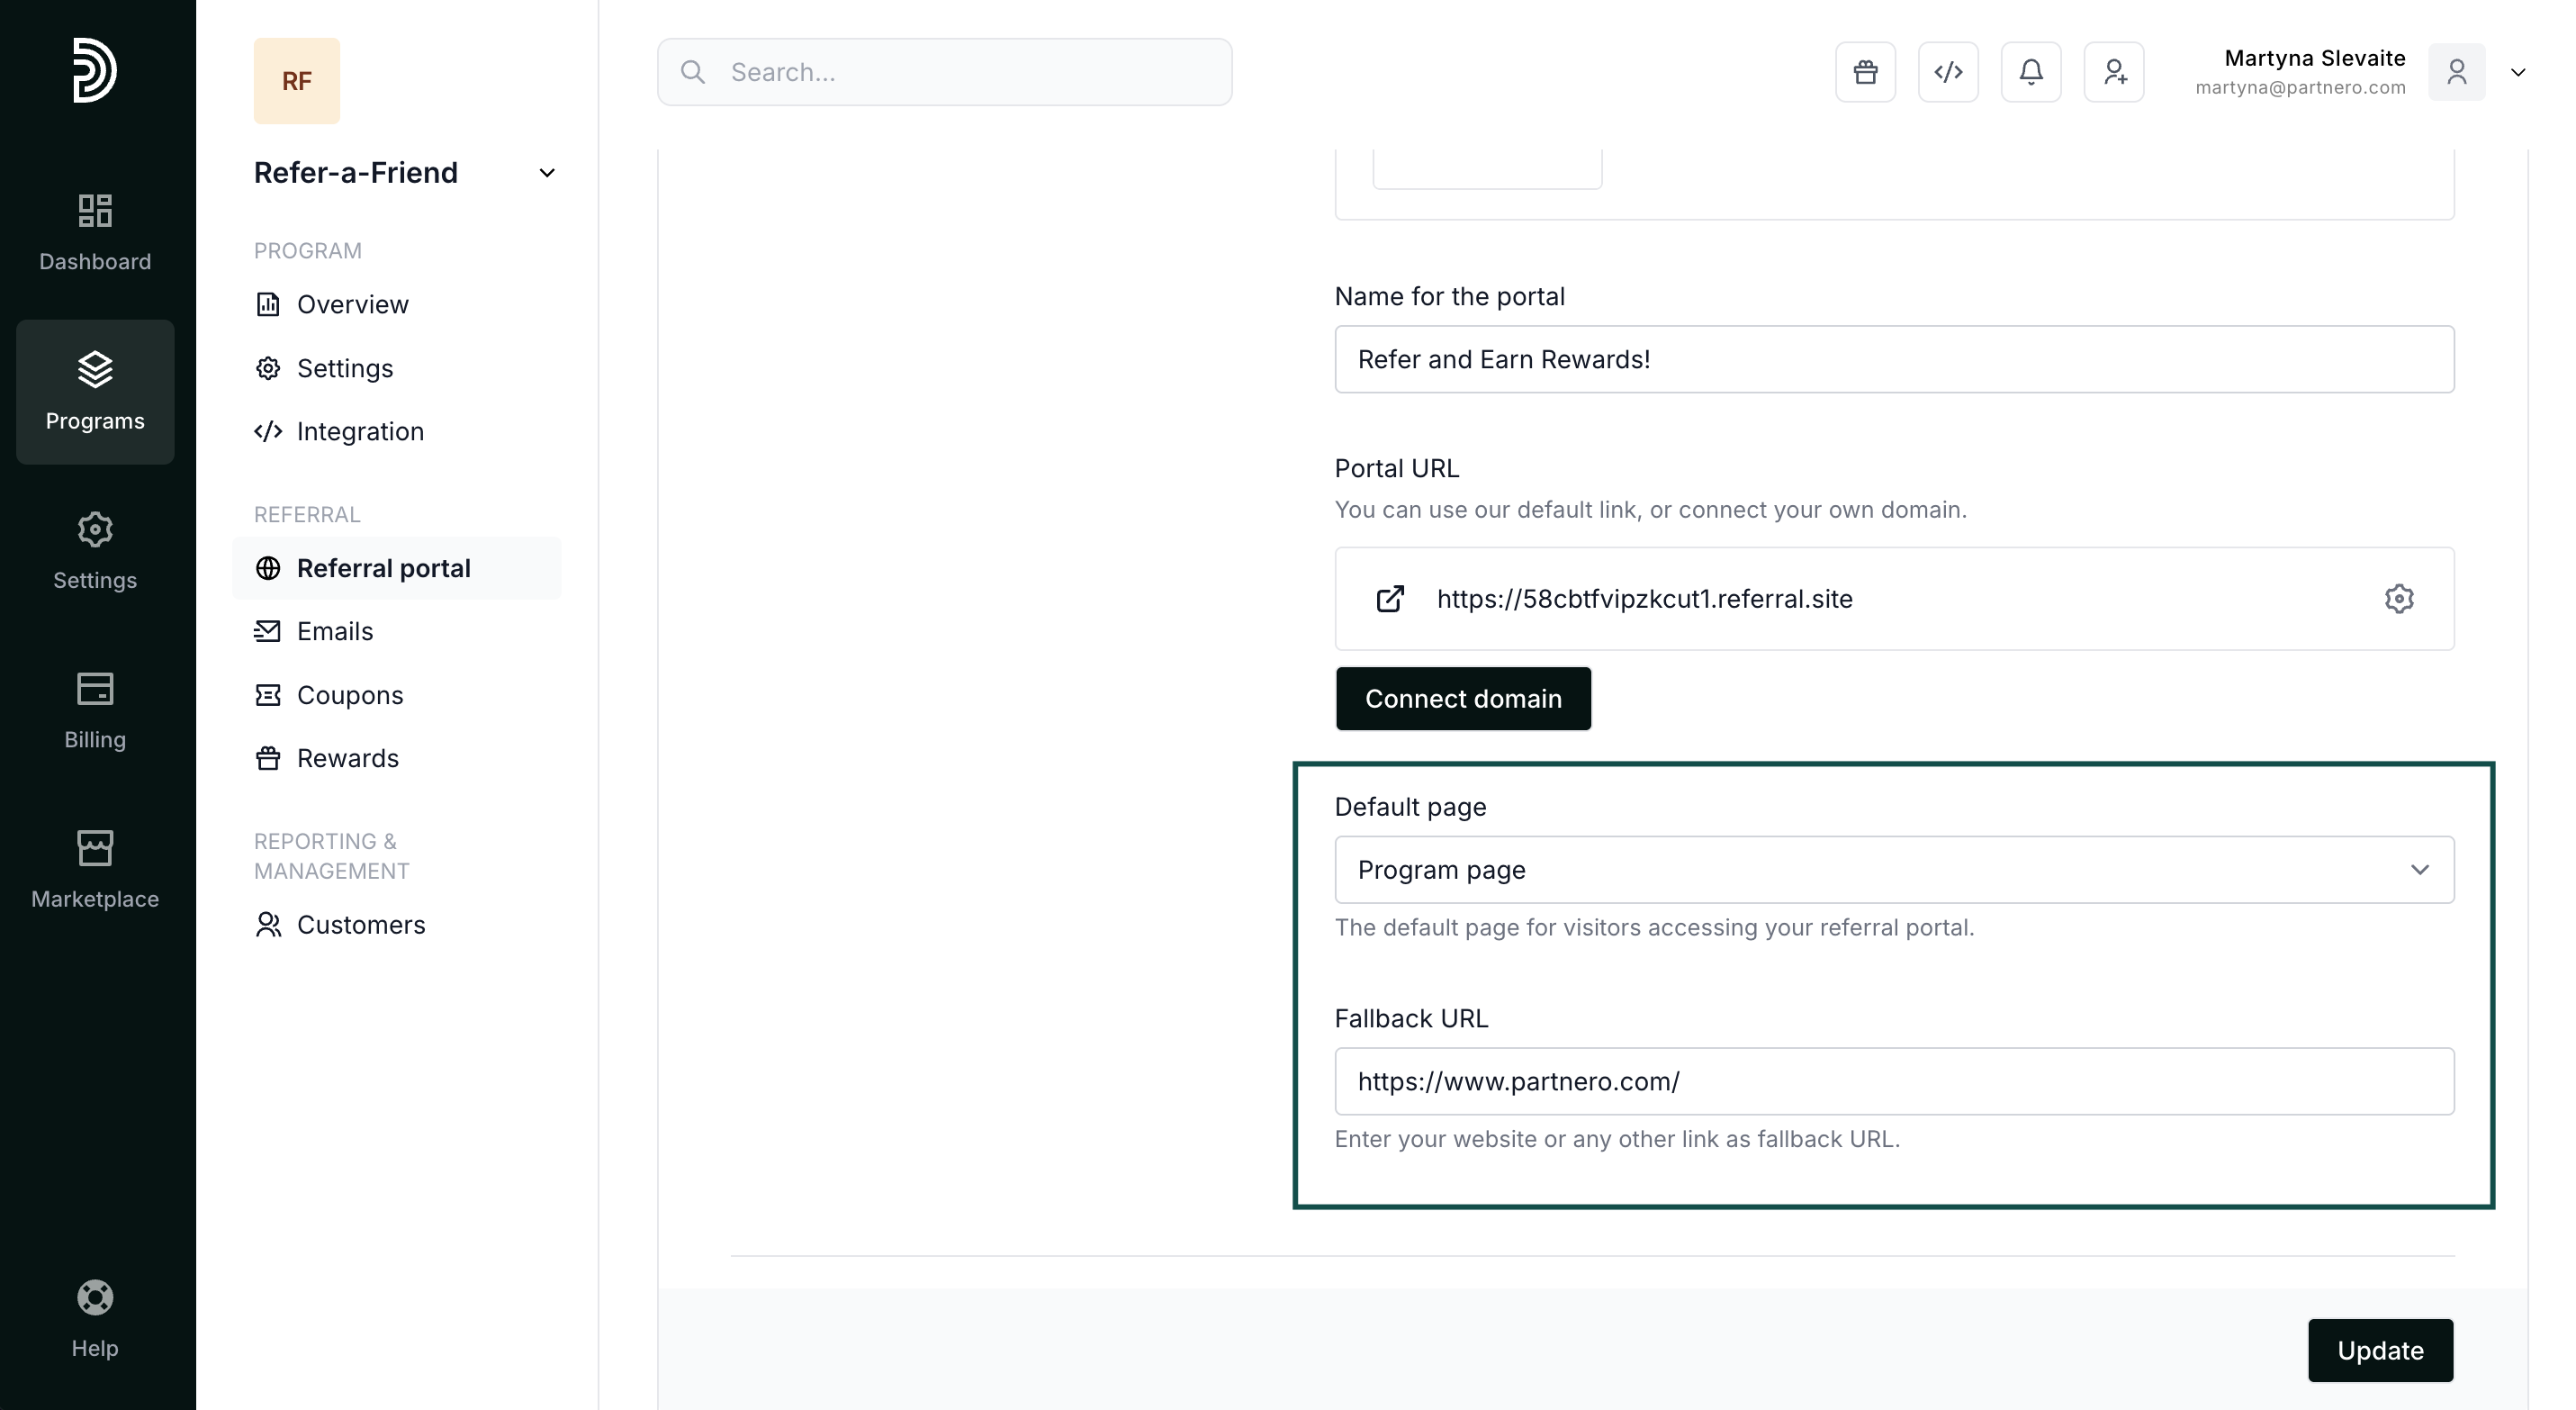Focus the Search box
The image size is (2576, 1410).
(x=944, y=72)
